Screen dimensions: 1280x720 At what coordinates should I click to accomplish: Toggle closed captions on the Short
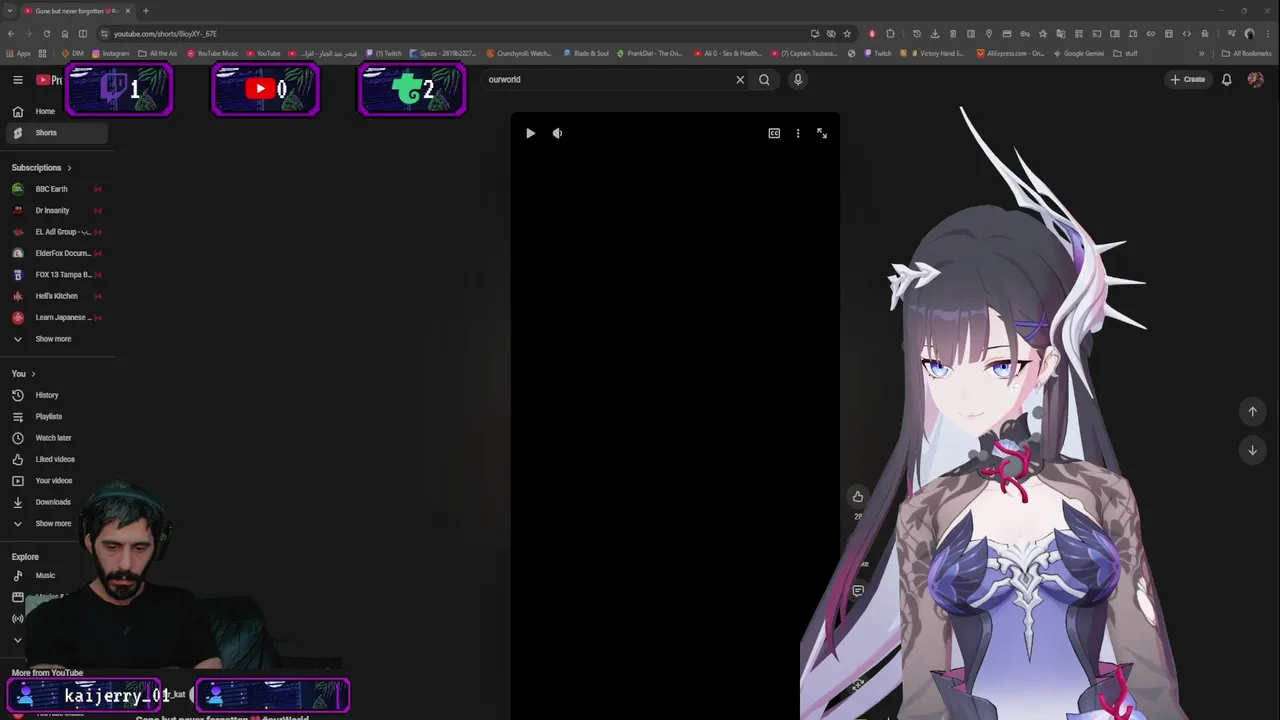774,133
